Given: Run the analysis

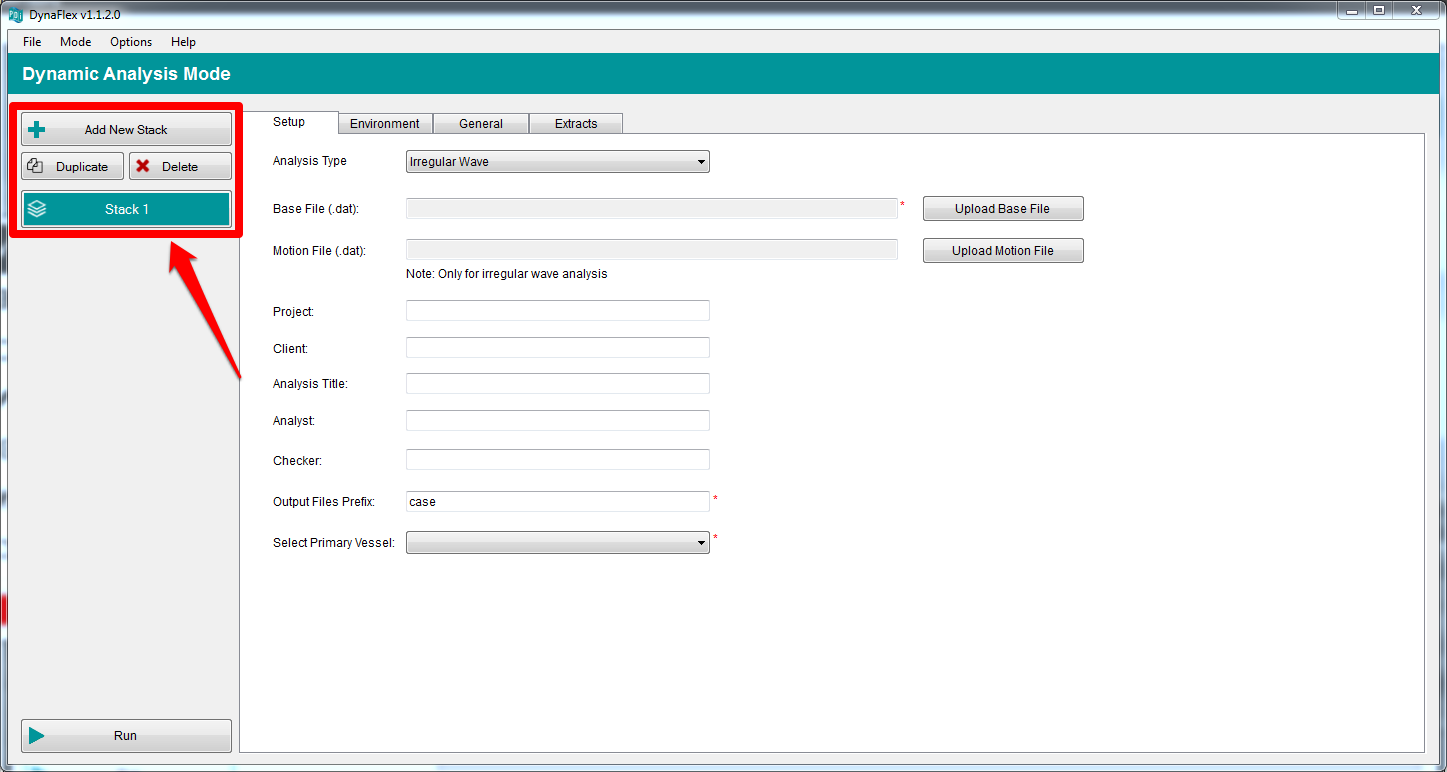Looking at the screenshot, I should click(126, 736).
